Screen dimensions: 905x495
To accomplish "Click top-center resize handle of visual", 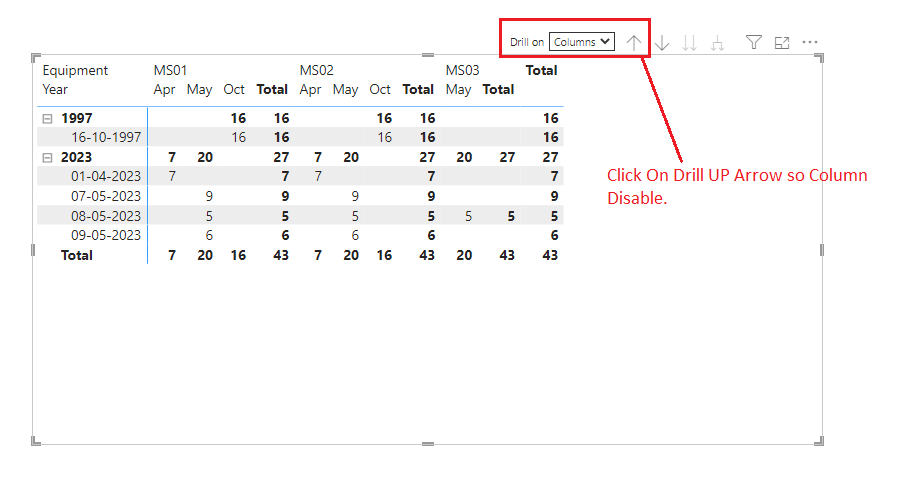I will [428, 55].
